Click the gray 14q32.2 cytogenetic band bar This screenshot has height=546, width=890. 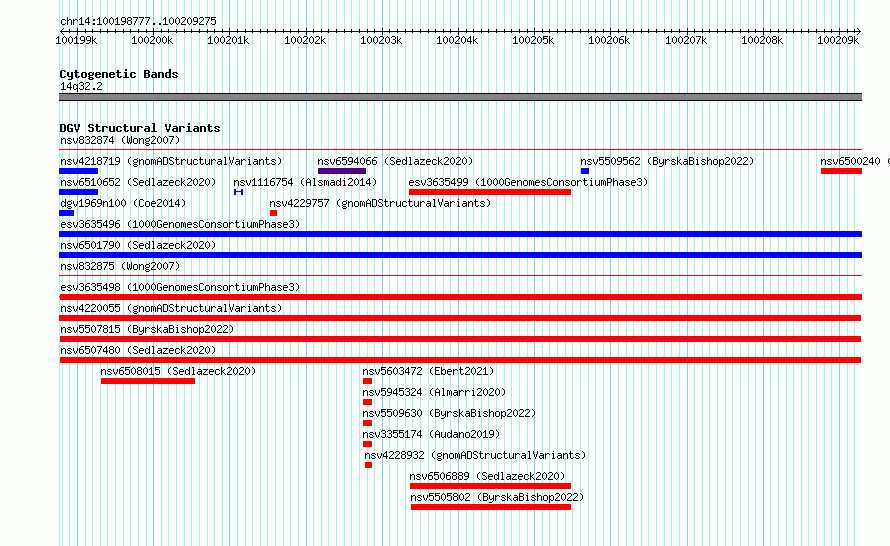click(x=460, y=97)
